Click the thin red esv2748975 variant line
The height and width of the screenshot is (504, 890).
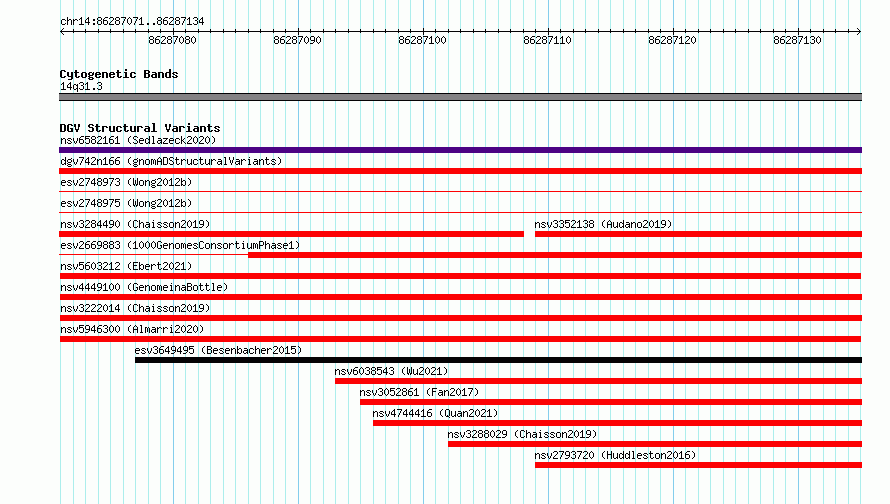point(460,213)
